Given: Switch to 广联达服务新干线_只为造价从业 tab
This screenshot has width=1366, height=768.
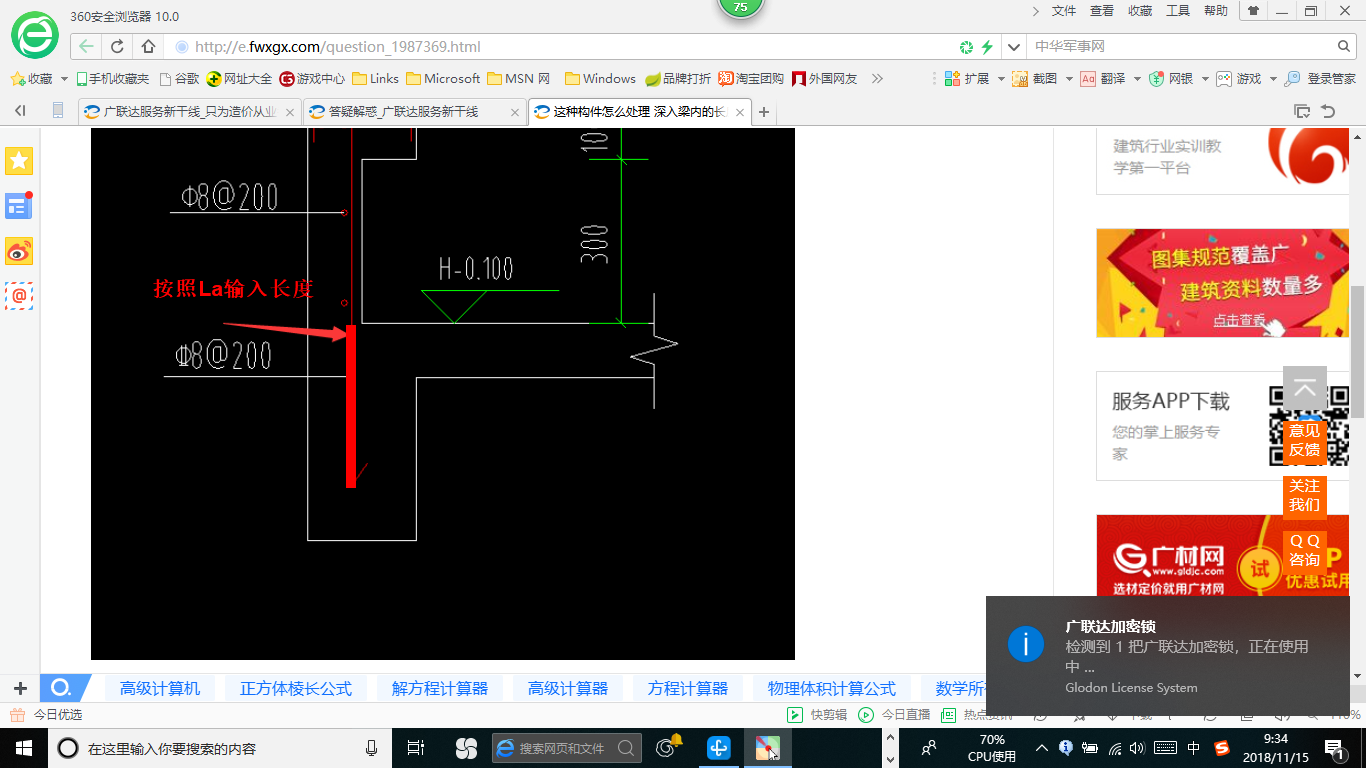Looking at the screenshot, I should point(189,112).
